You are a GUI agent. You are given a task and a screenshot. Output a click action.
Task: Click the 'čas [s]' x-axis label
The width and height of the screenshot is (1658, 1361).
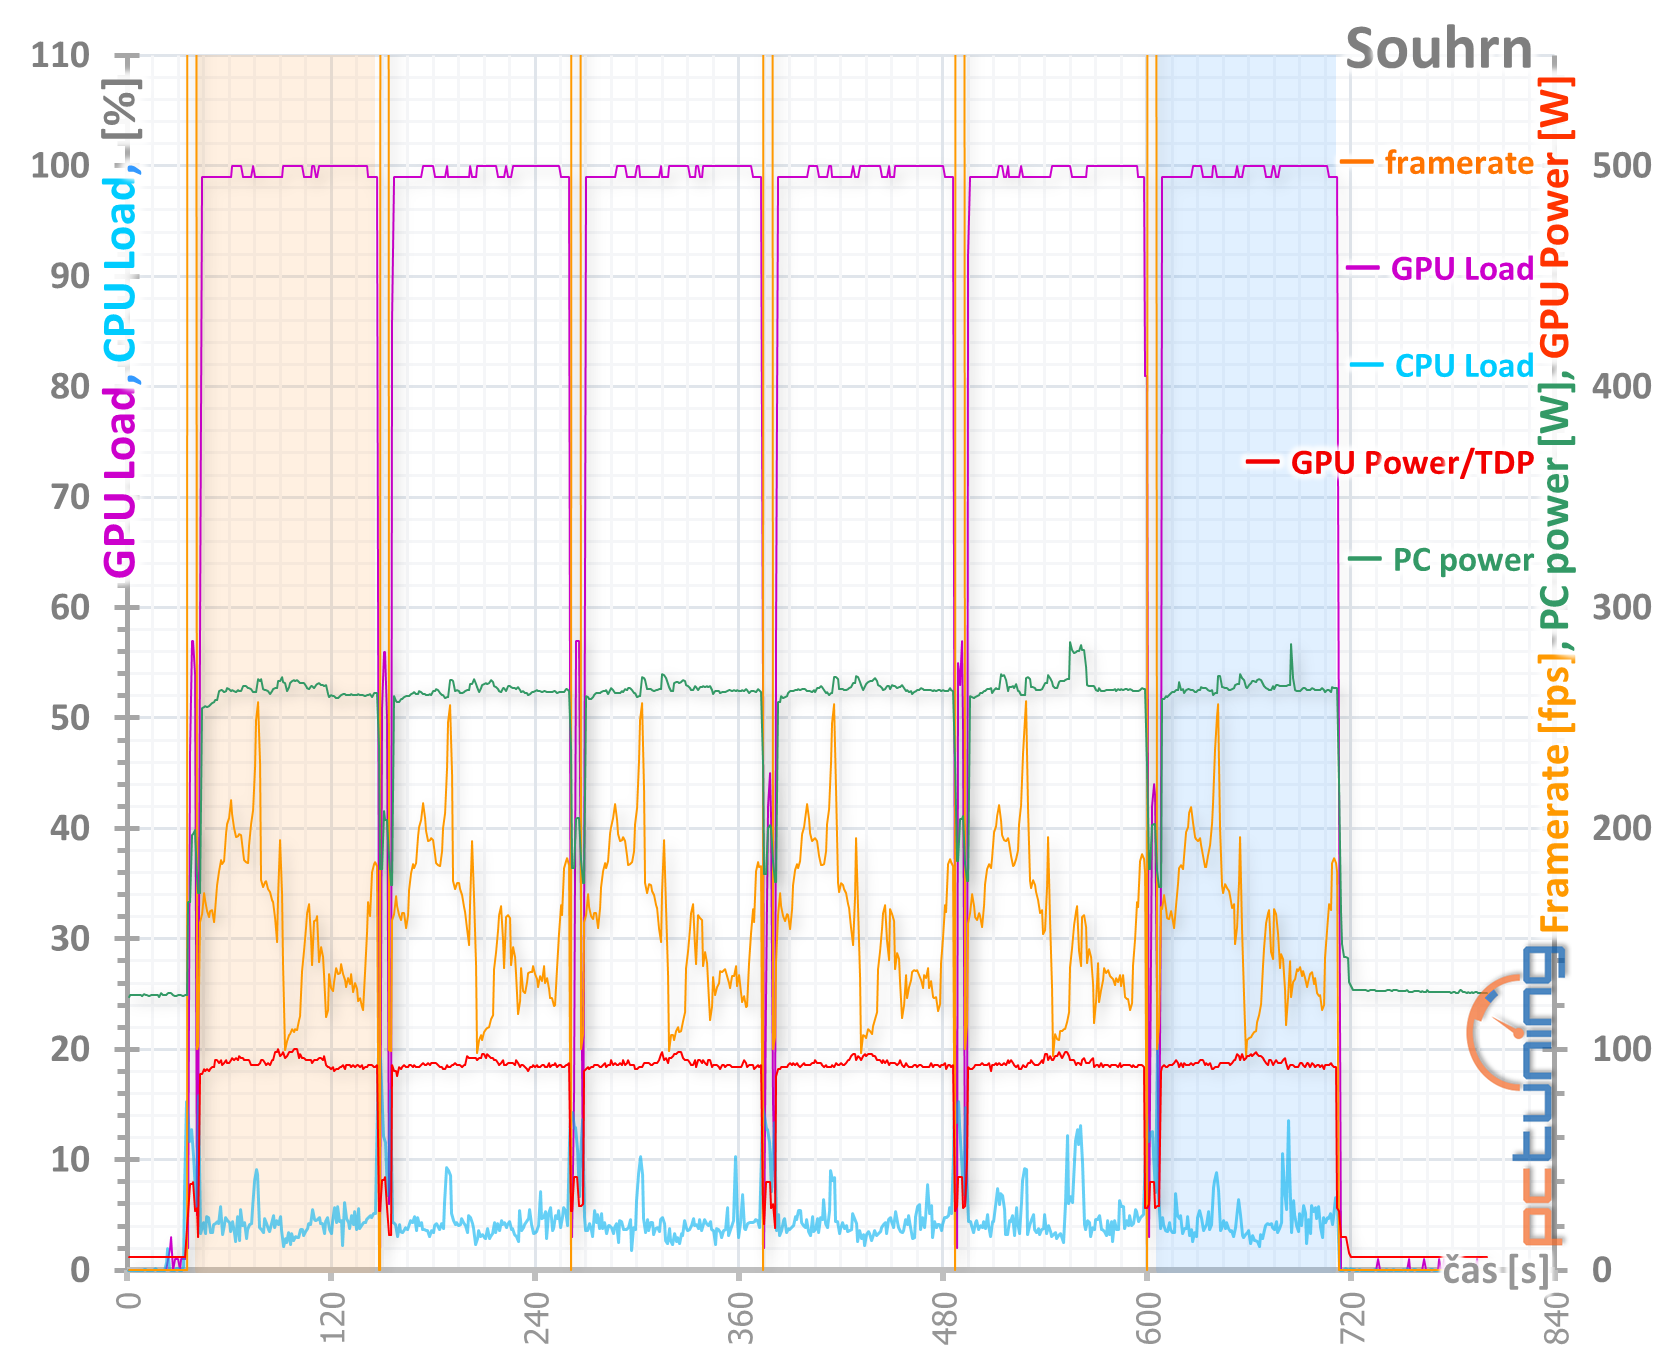tap(1495, 1270)
